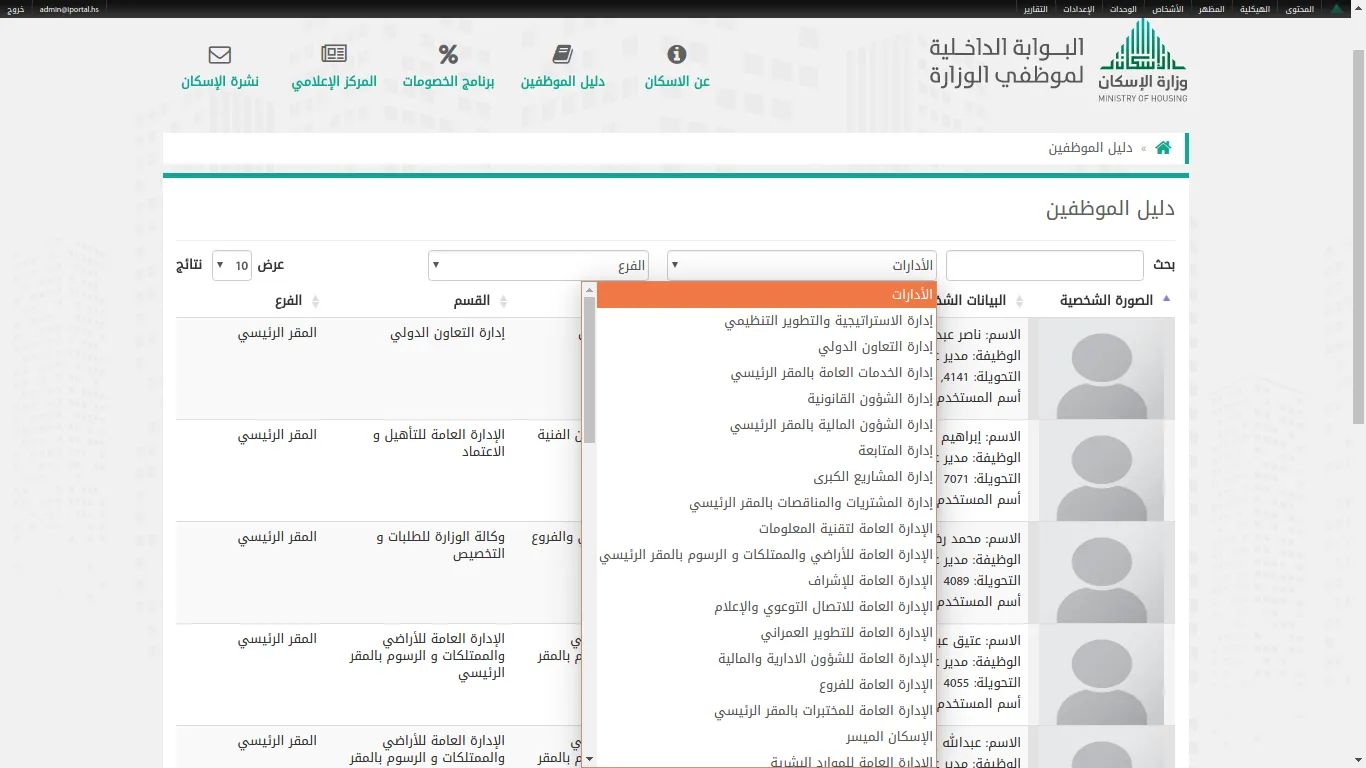The width and height of the screenshot is (1366, 768).
Task: Open الوحدات menu in admin bar
Action: tap(1123, 8)
